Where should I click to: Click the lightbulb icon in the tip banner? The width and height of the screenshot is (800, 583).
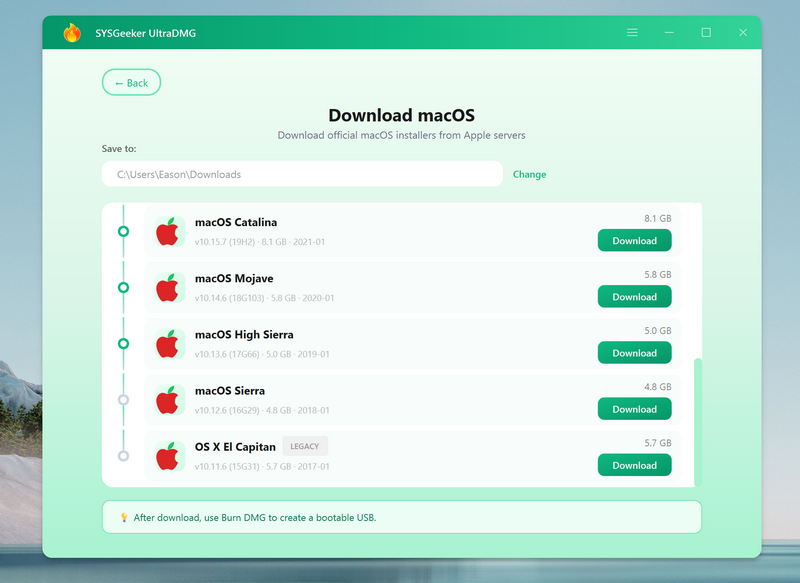[124, 518]
